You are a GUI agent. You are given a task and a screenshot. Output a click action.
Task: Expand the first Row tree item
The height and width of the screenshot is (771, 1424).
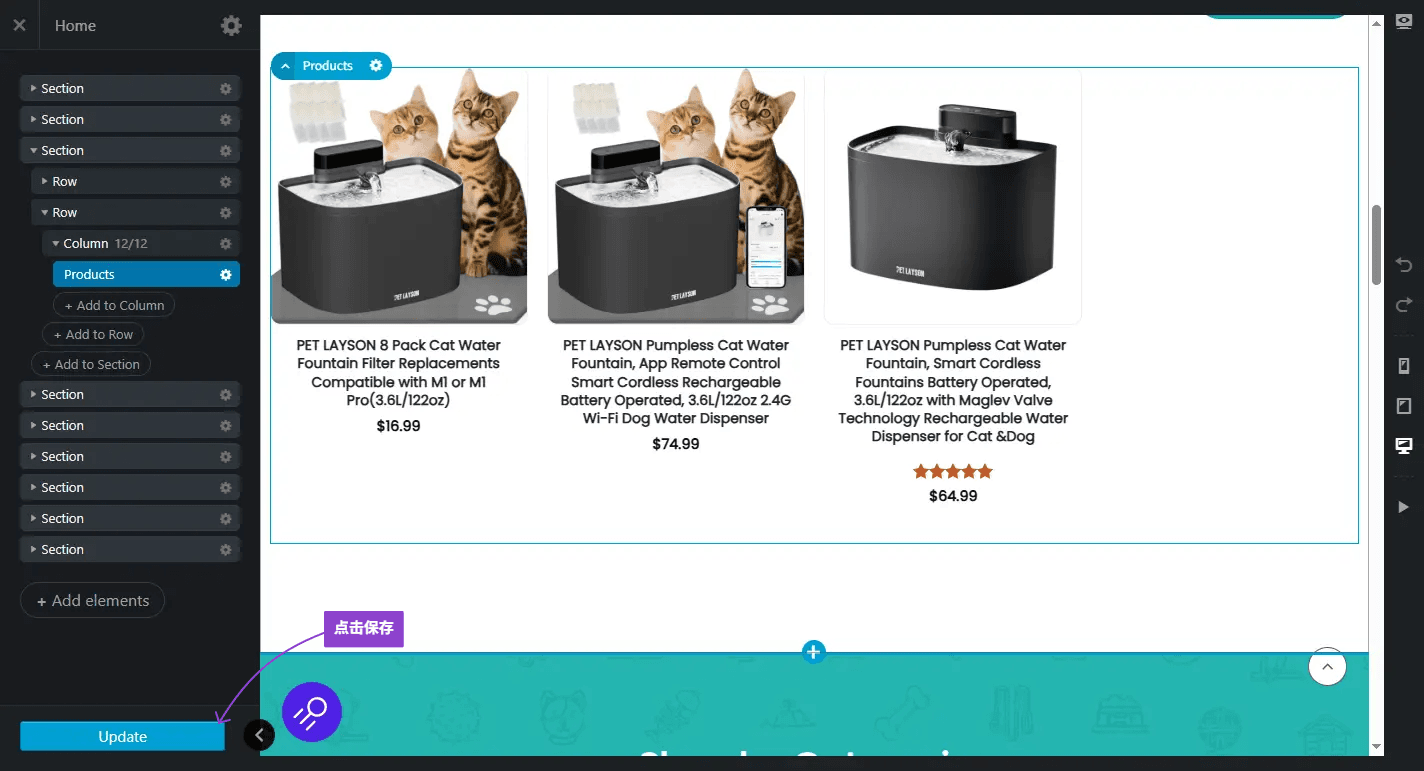[x=45, y=182]
